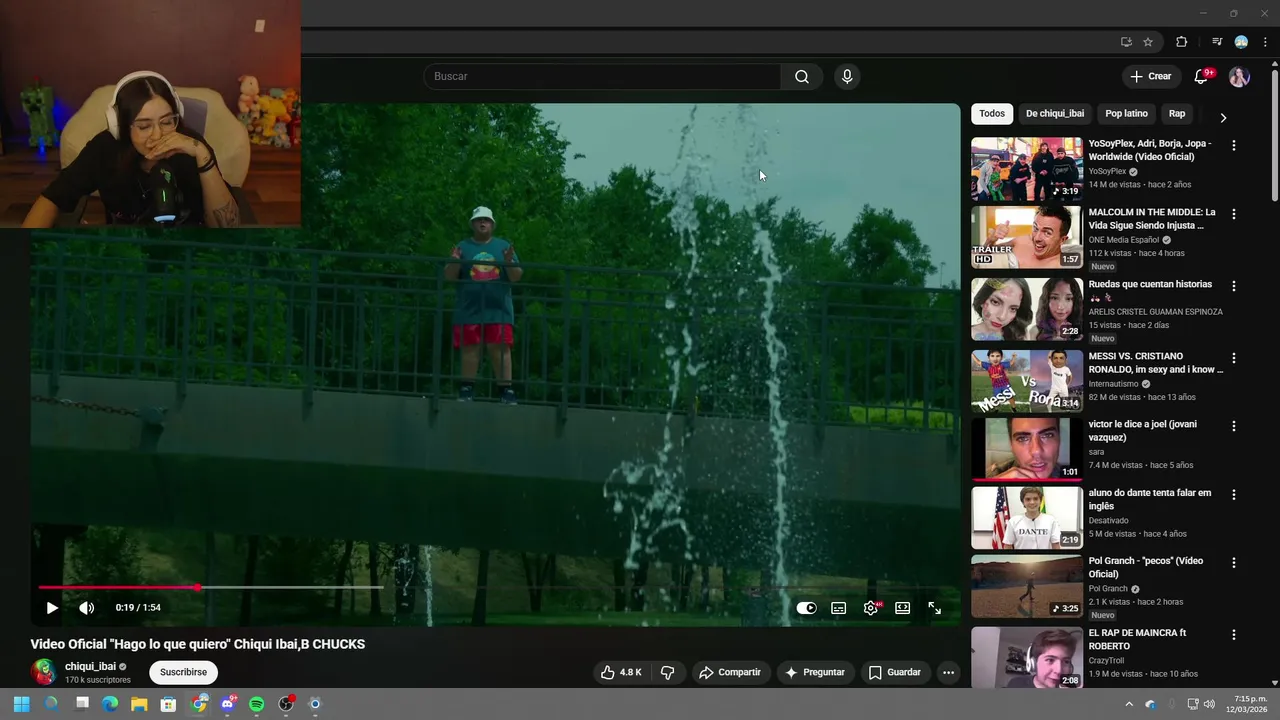Open Chrome media controls icon
Image resolution: width=1280 pixels, height=720 pixels.
coord(1217,42)
